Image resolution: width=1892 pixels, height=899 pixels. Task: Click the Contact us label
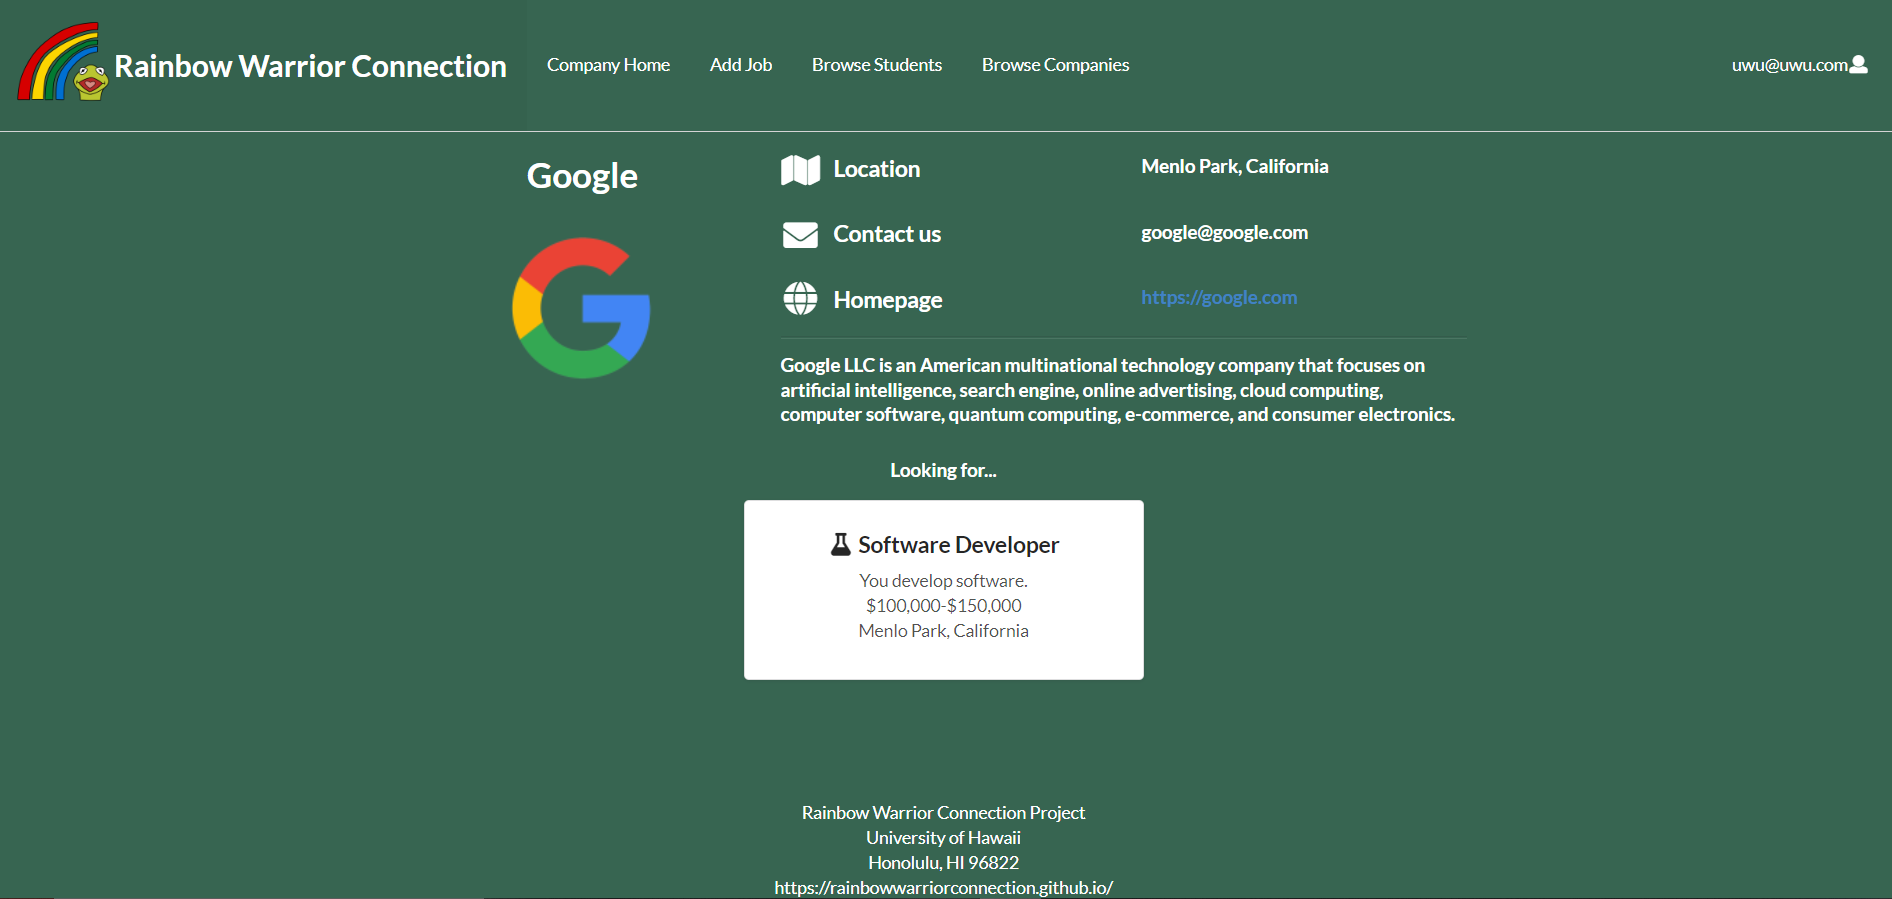click(x=887, y=234)
